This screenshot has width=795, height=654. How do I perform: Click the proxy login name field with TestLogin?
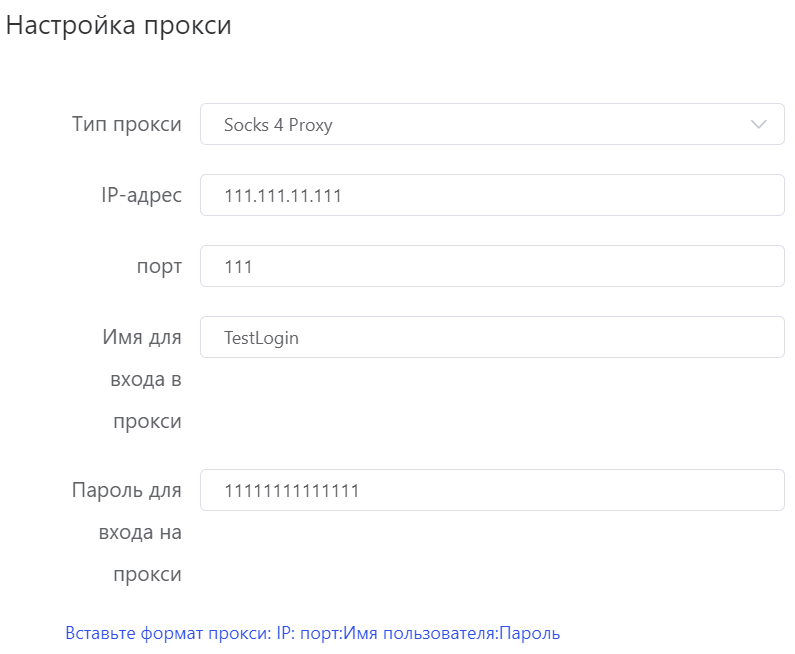coord(492,338)
